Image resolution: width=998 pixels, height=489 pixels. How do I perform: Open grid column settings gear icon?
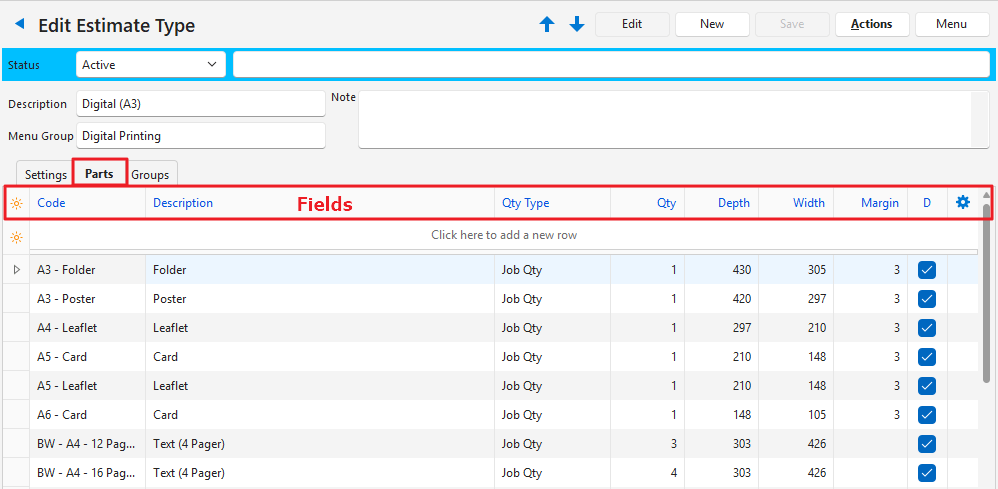(963, 202)
